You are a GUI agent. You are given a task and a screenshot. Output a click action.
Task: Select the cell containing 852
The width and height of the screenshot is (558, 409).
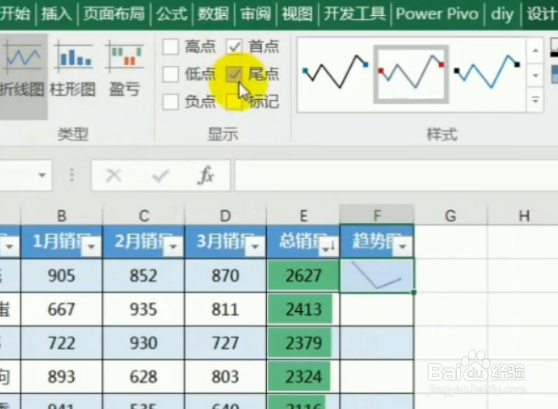click(143, 276)
